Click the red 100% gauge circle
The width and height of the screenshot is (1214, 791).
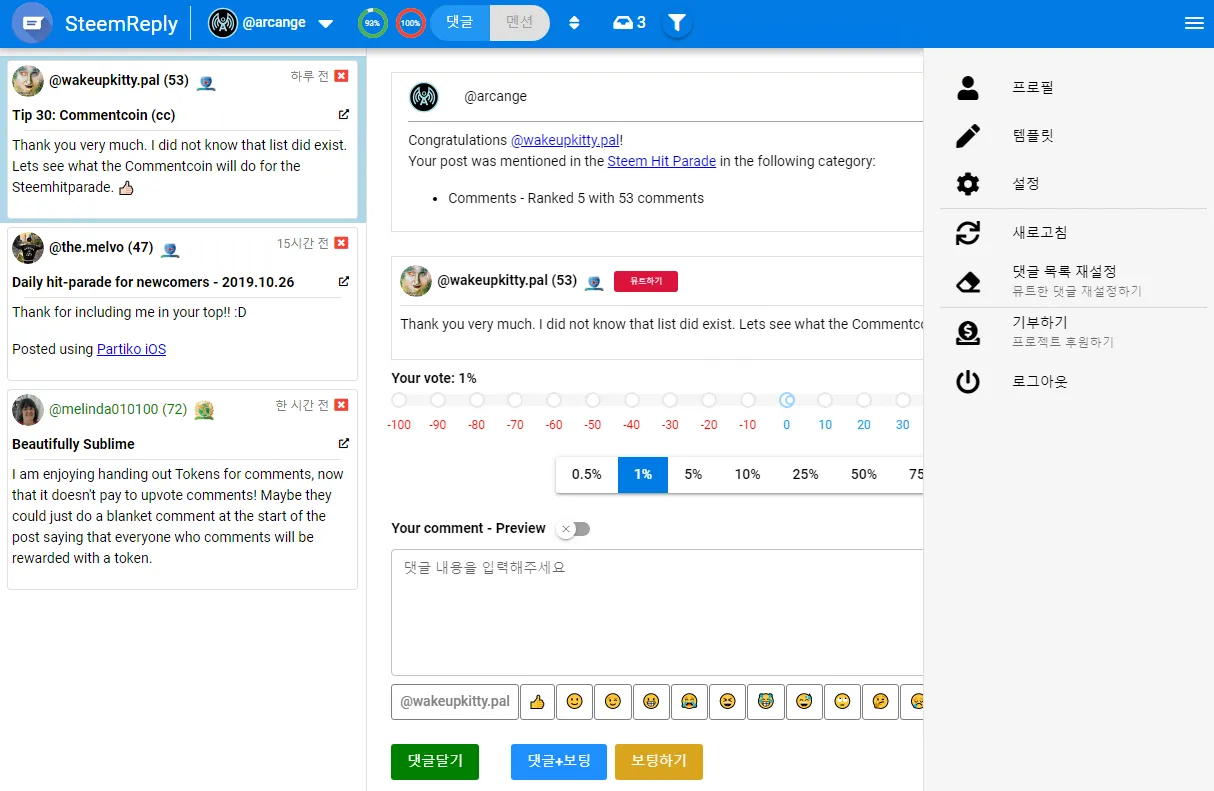pyautogui.click(x=410, y=22)
